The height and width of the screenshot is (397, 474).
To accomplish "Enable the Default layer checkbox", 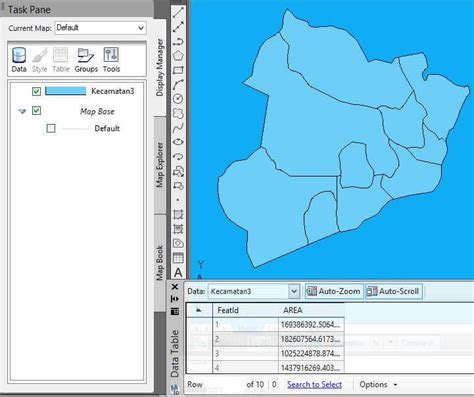I will pos(51,128).
